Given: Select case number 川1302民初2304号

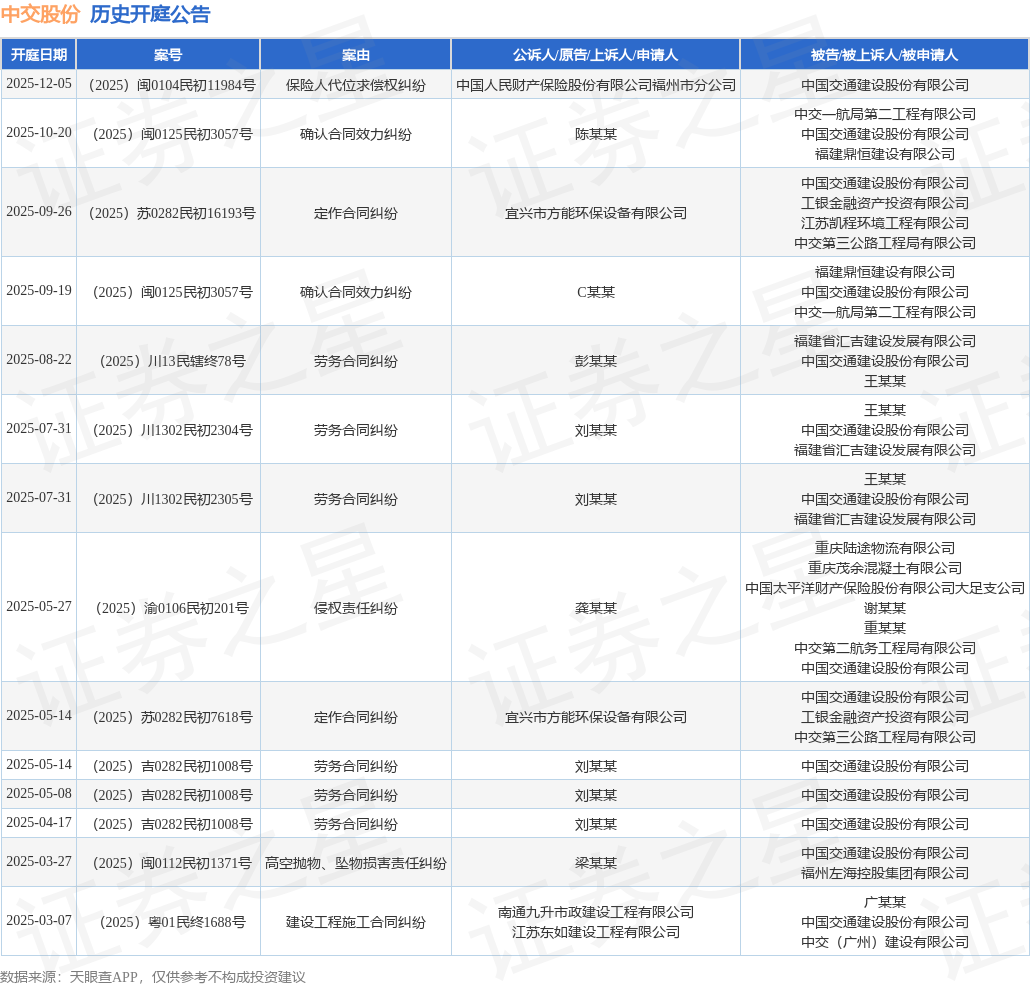Looking at the screenshot, I should [172, 430].
